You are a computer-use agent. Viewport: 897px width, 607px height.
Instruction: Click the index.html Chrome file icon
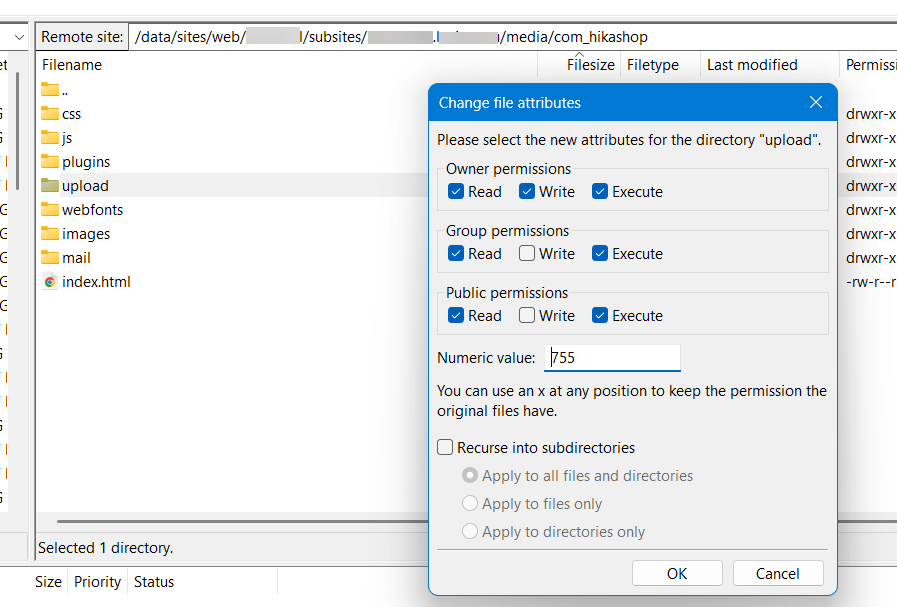coord(50,282)
